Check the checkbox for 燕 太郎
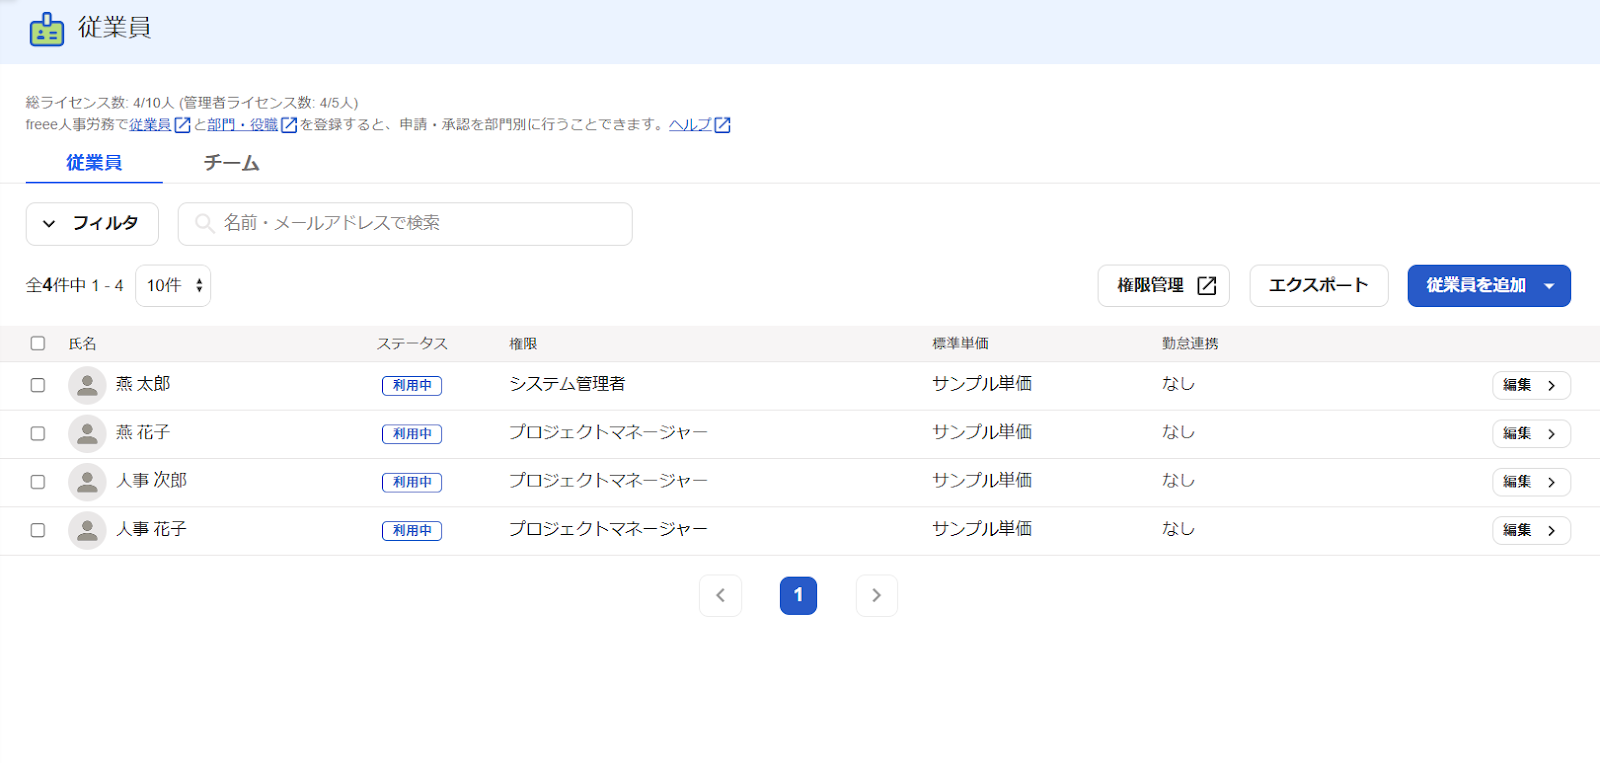 tap(38, 385)
